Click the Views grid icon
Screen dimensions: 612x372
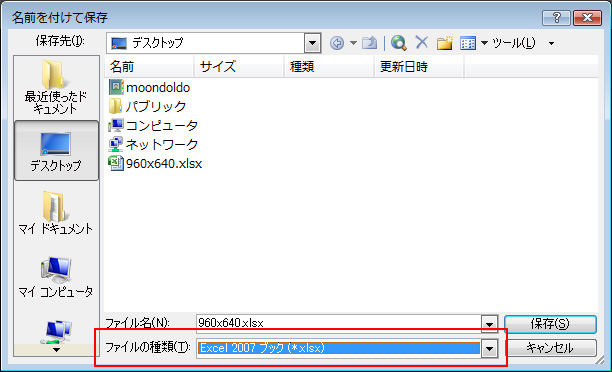tap(468, 43)
